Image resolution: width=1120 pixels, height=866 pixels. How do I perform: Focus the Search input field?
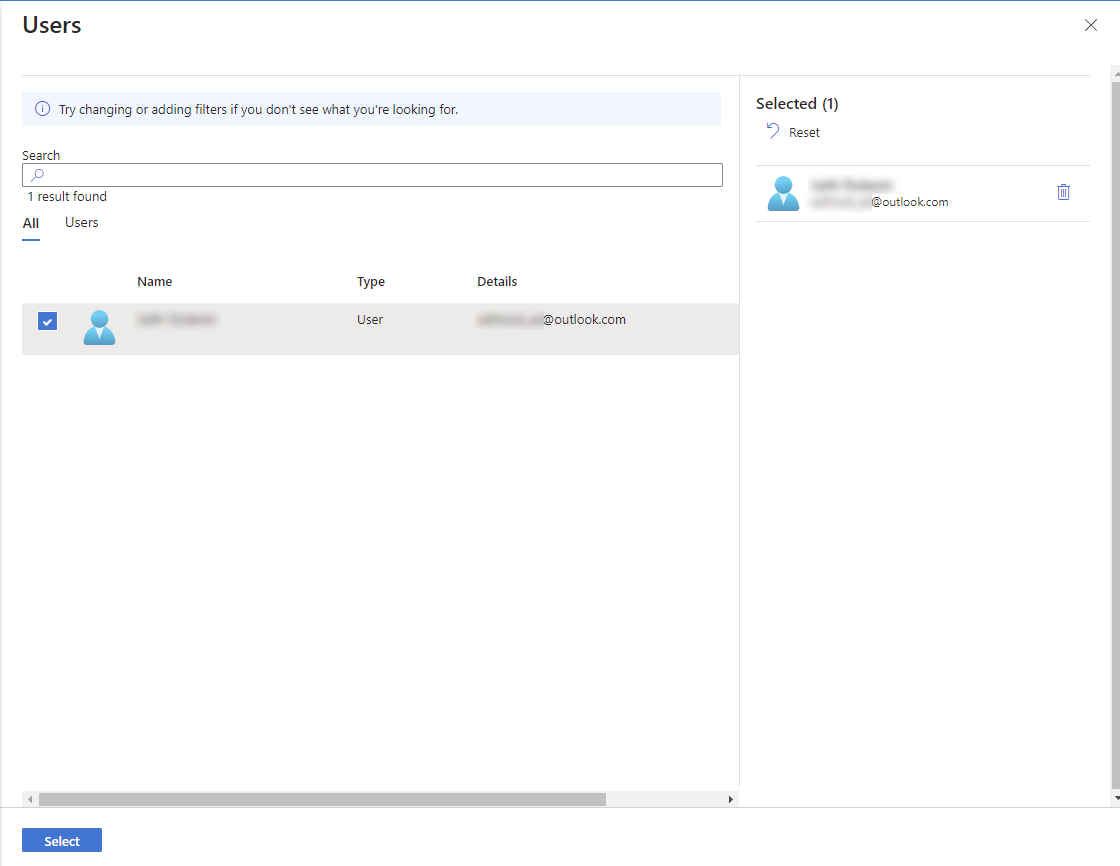380,175
